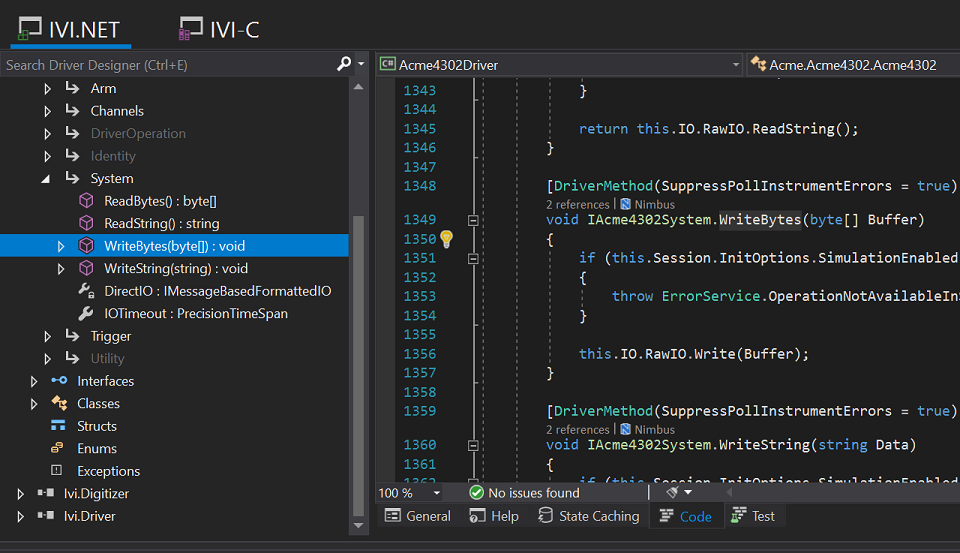
Task: Open the Acme.Acme4302.Acme4302 class dropdown
Action: pos(853,64)
